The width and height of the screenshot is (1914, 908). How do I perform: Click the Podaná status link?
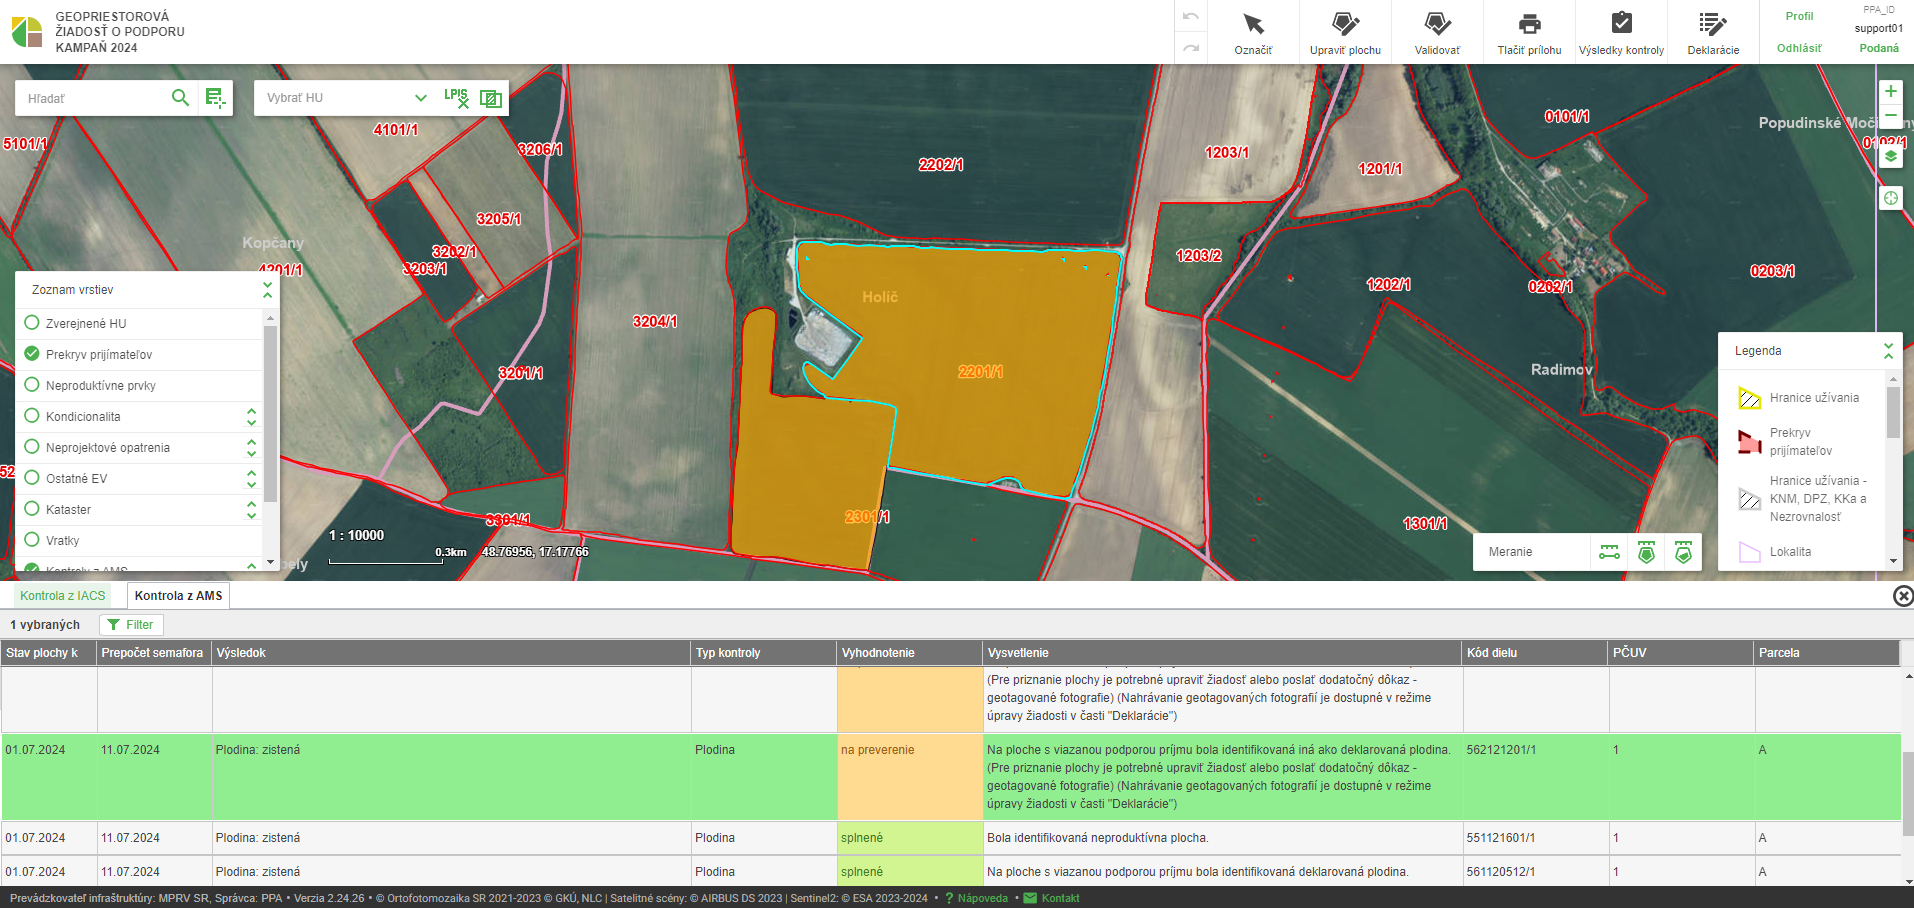[x=1878, y=48]
